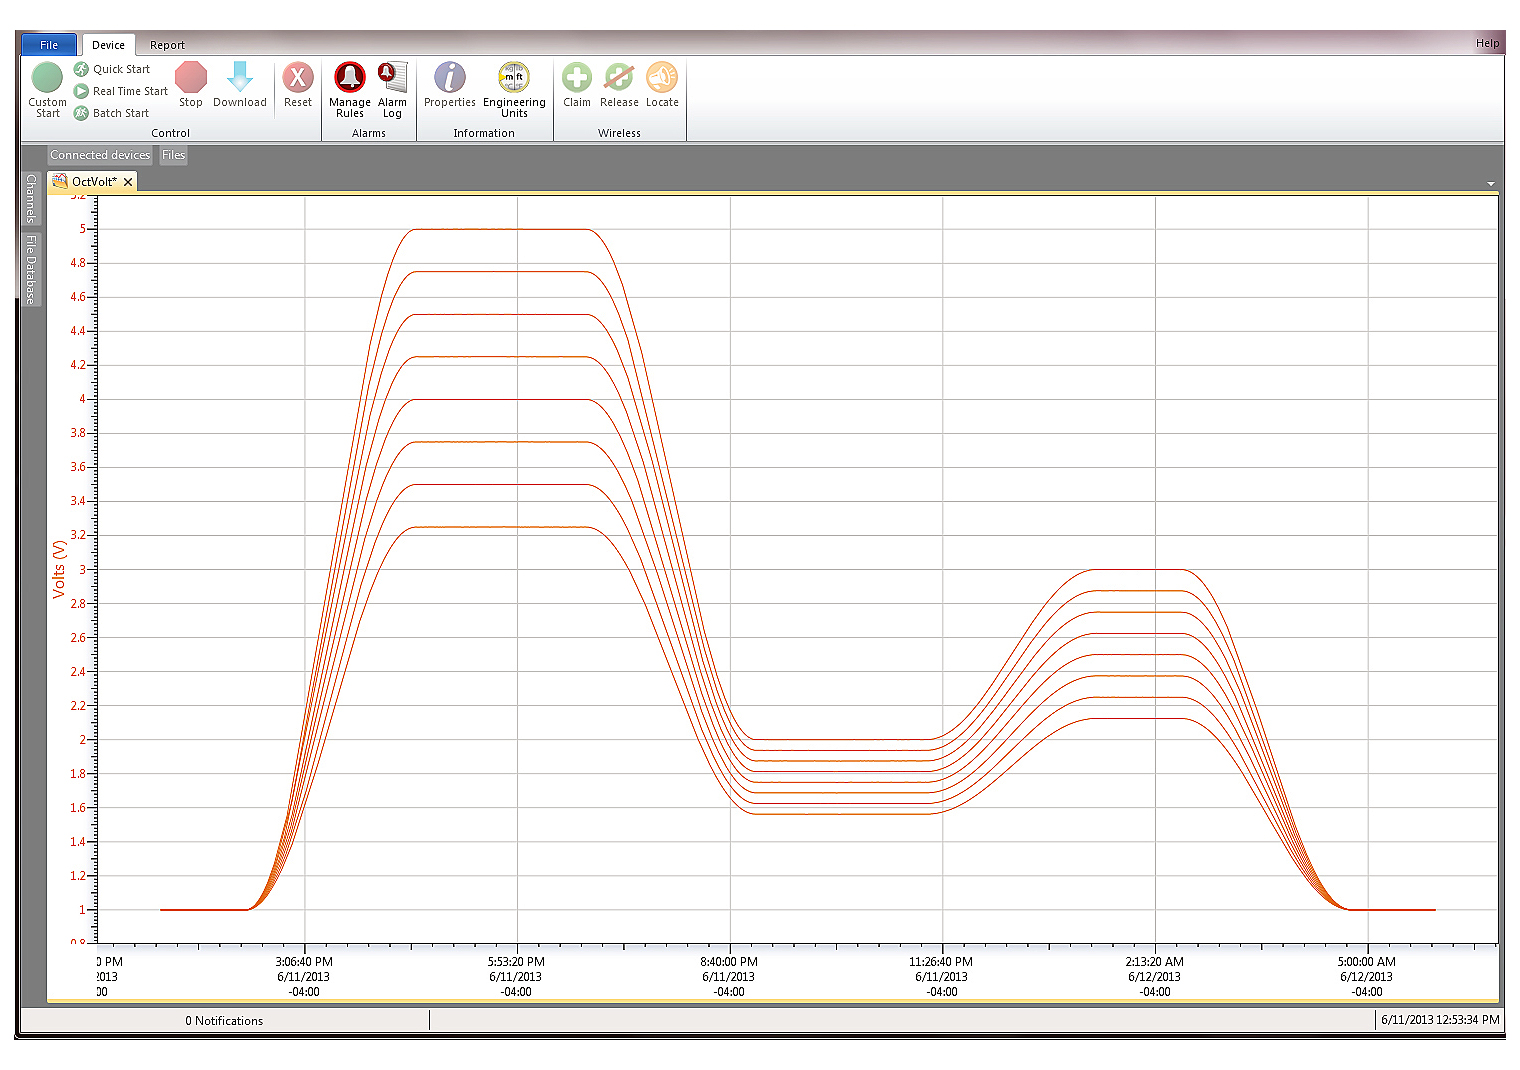Open the File menu tab
Image resolution: width=1520 pixels, height=1070 pixels.
click(49, 45)
